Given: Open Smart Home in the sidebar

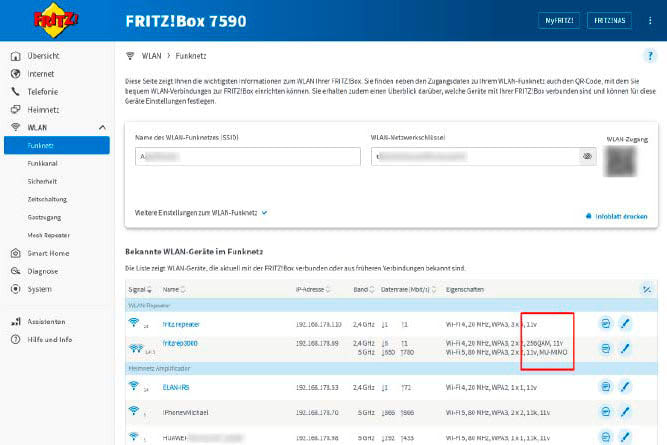Looking at the screenshot, I should point(48,253).
